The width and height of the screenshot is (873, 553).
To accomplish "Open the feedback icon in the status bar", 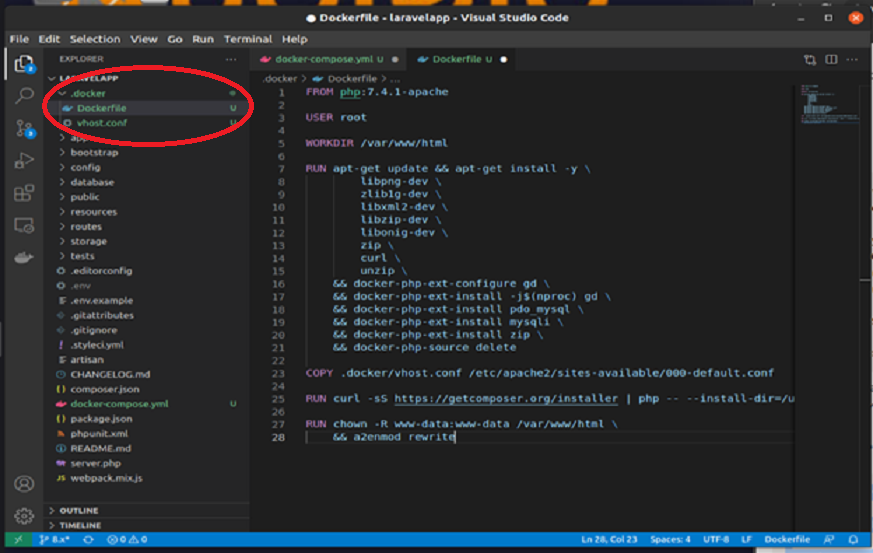I will point(829,540).
